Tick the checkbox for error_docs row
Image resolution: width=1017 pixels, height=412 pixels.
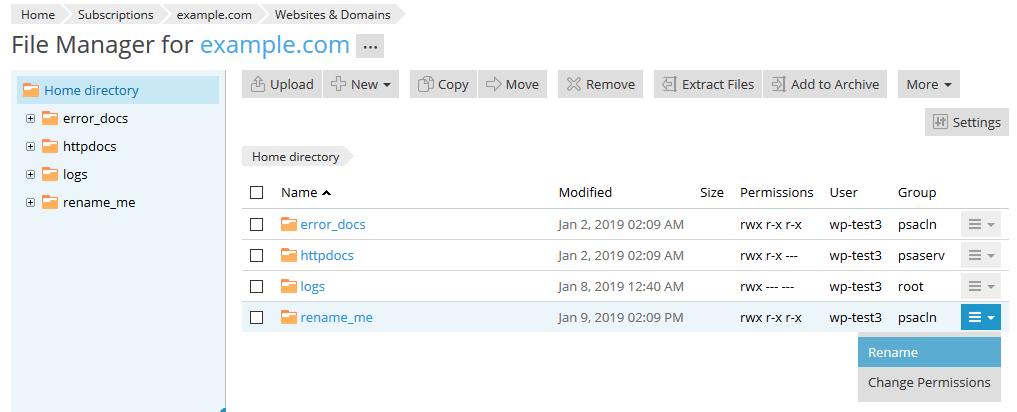(x=257, y=225)
